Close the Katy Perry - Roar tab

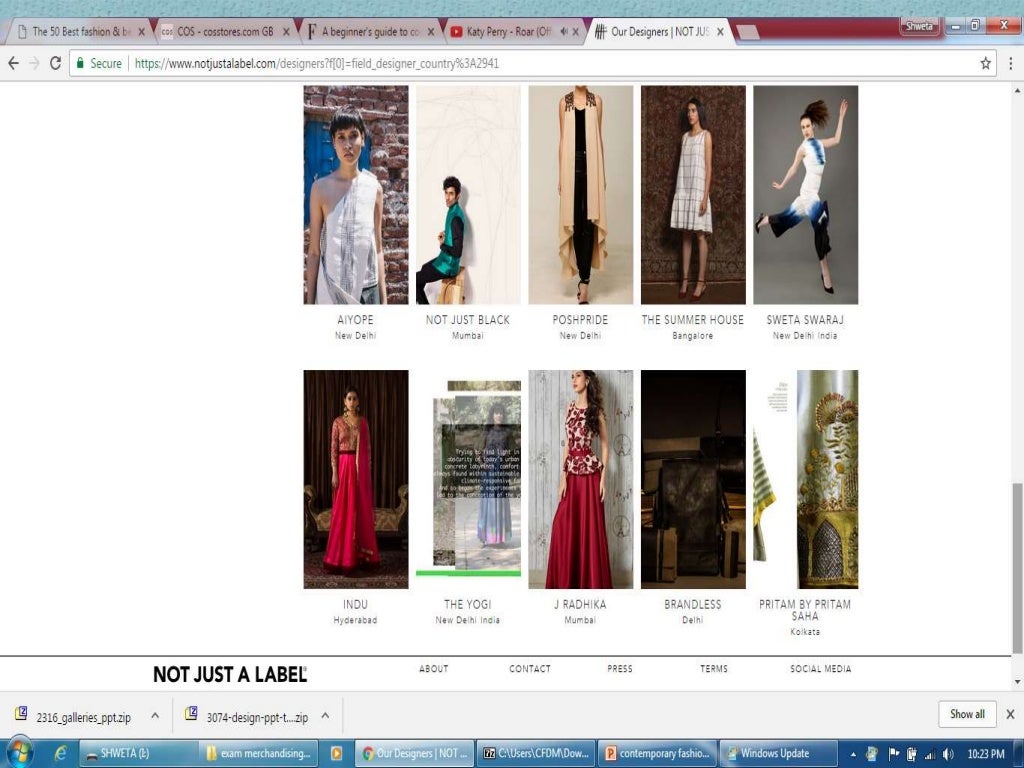[575, 31]
